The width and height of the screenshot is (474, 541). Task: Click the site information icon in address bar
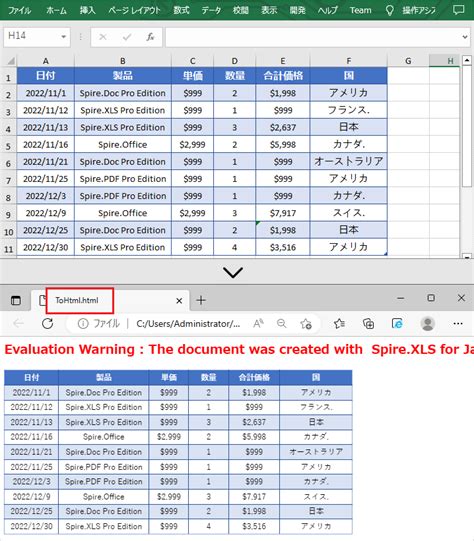tap(83, 324)
